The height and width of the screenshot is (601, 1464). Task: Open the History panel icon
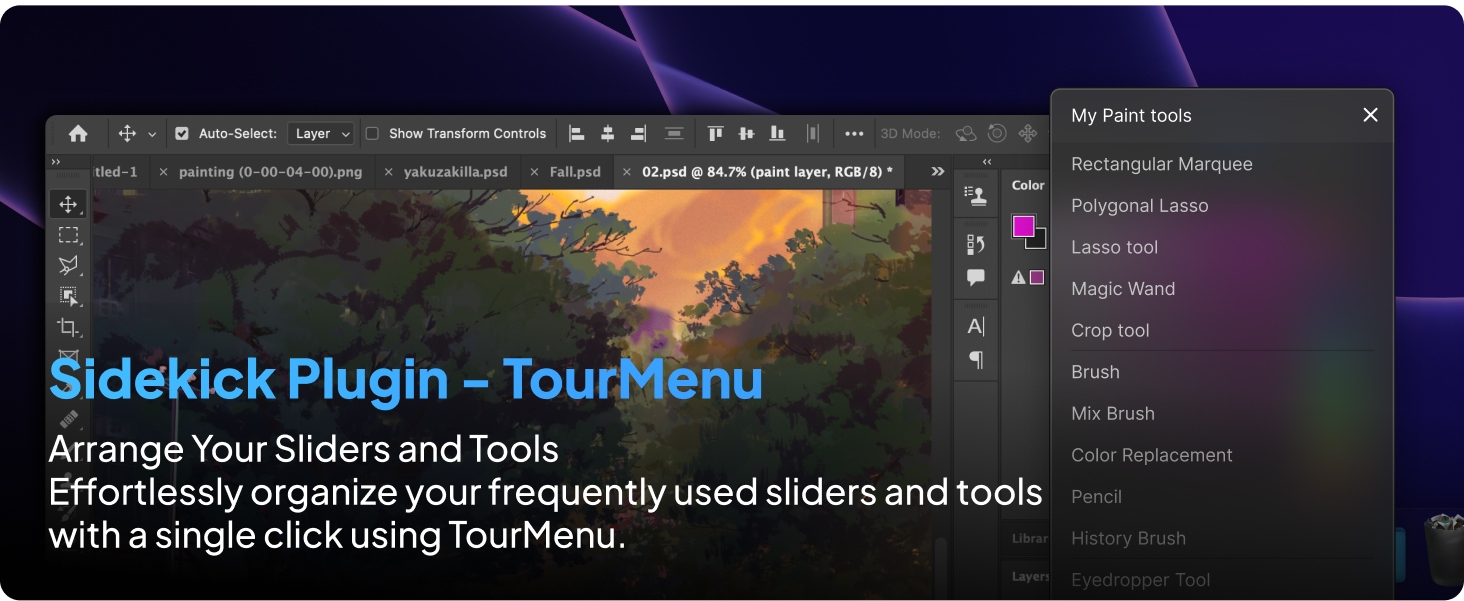(x=976, y=244)
